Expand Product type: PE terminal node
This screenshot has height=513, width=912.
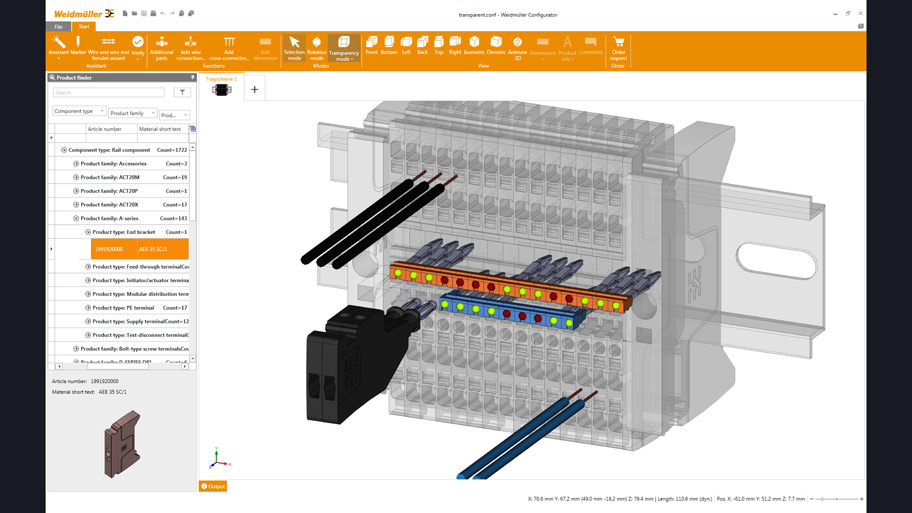[88, 308]
